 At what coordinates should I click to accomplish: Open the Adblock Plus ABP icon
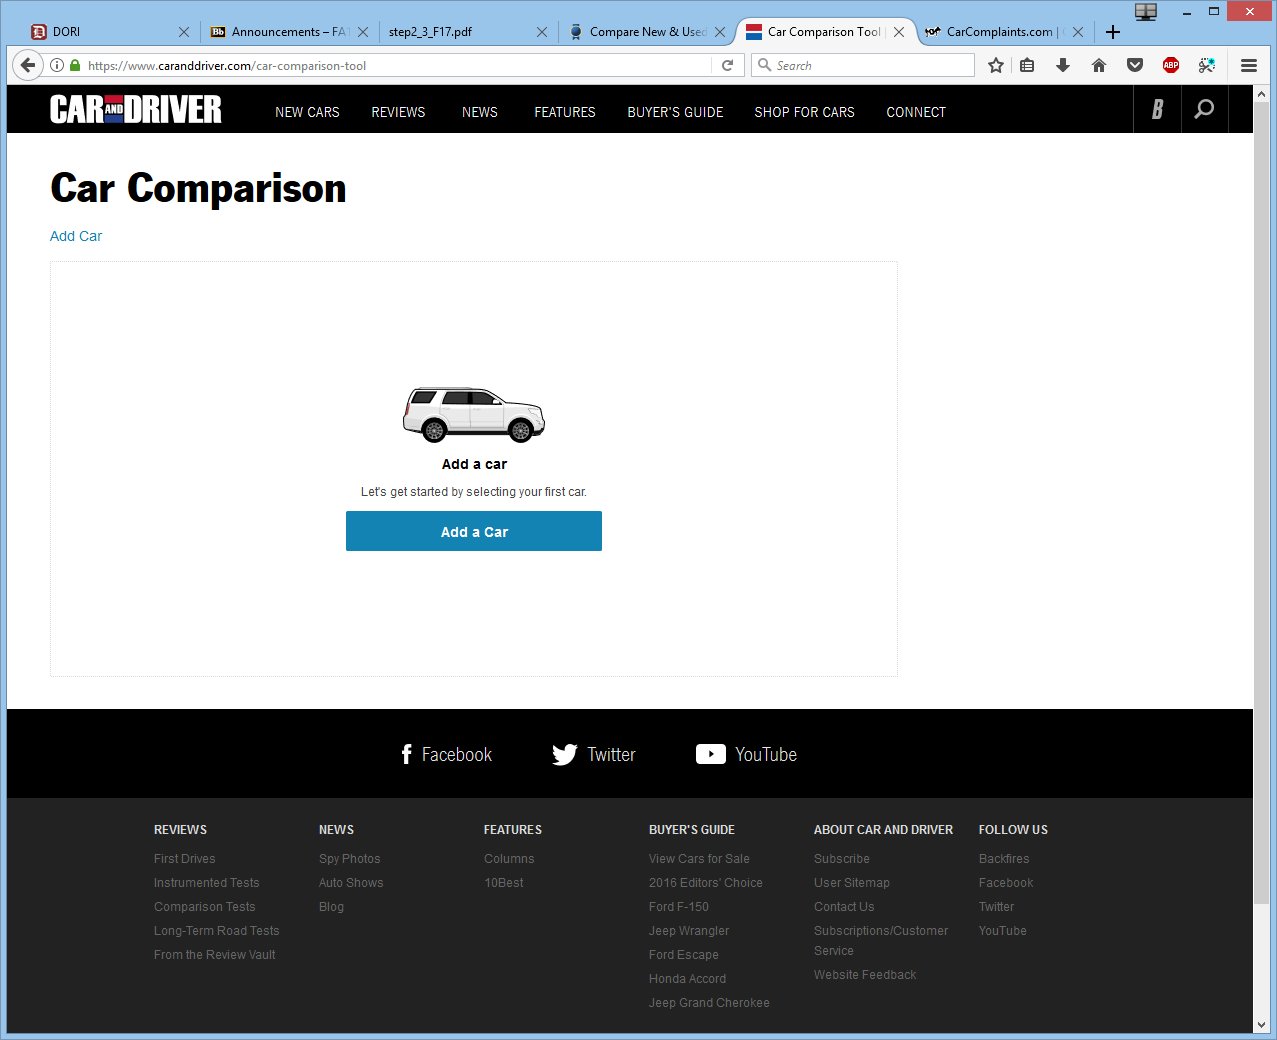click(1171, 65)
